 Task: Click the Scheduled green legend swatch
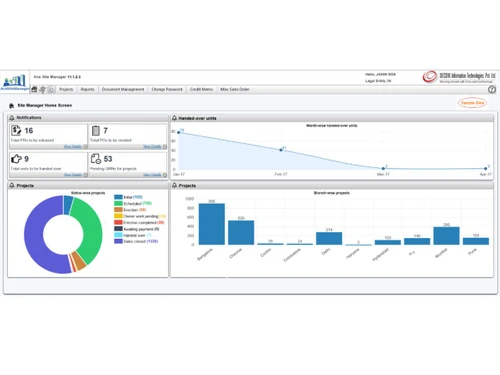tap(118, 203)
